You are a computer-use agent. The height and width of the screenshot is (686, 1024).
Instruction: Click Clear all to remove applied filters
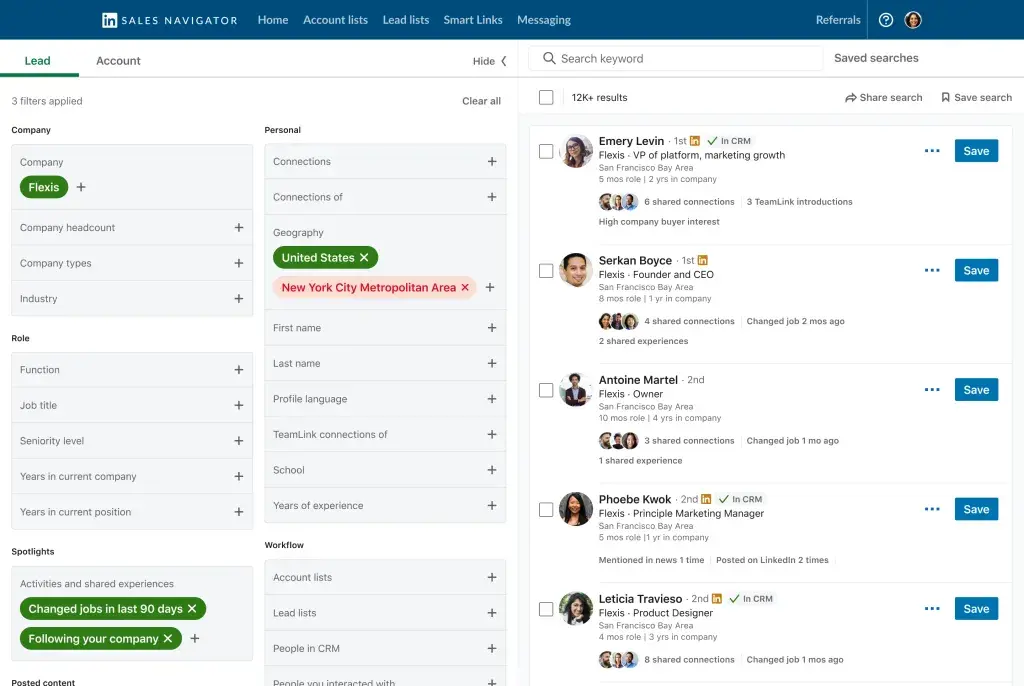pos(481,101)
